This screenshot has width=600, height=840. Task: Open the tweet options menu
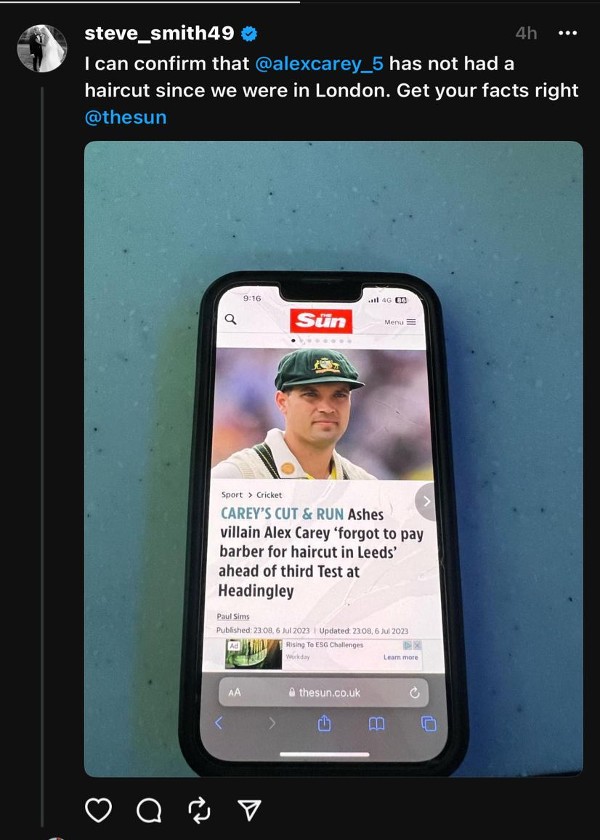click(566, 32)
